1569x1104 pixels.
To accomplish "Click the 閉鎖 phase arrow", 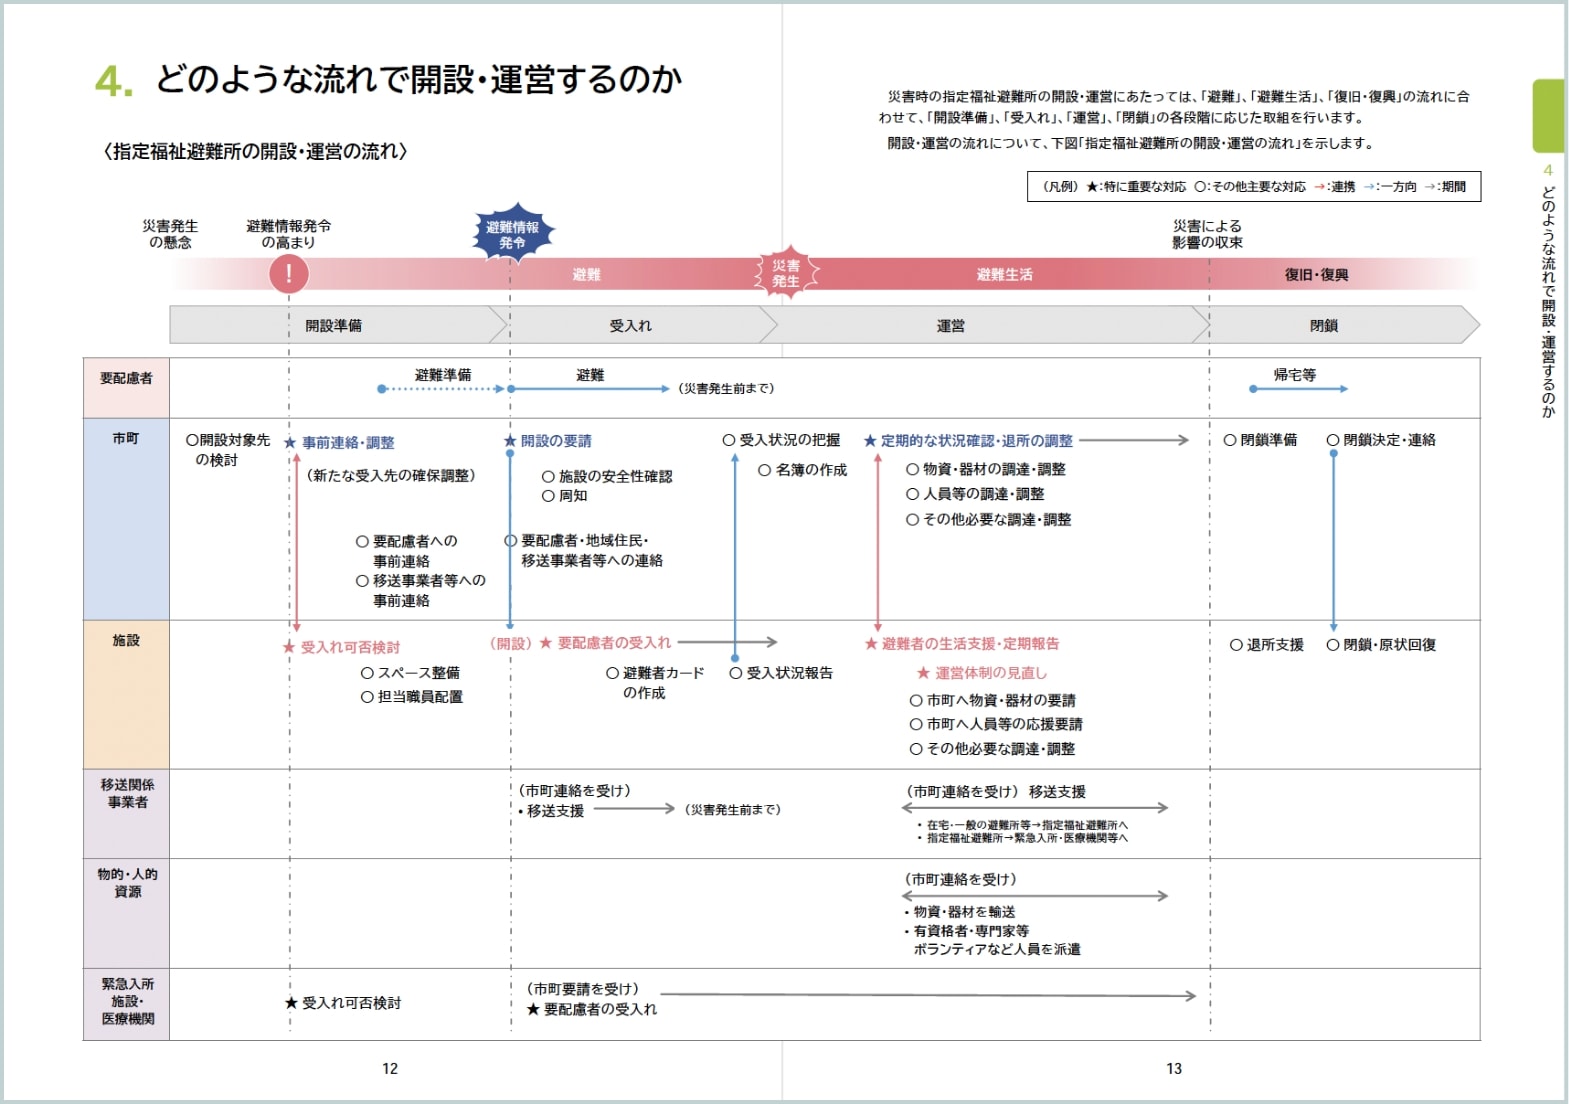I will pyautogui.click(x=1324, y=326).
